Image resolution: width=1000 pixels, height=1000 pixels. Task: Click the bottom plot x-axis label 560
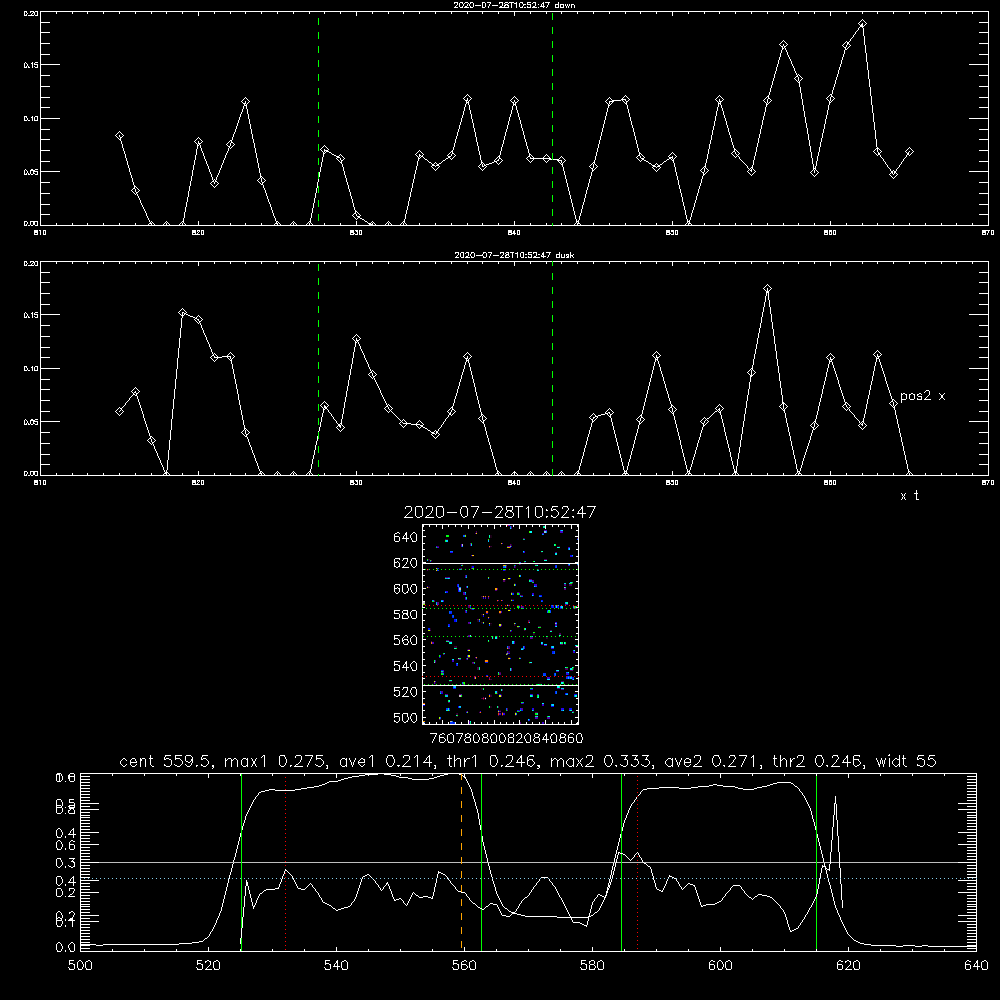(x=464, y=966)
